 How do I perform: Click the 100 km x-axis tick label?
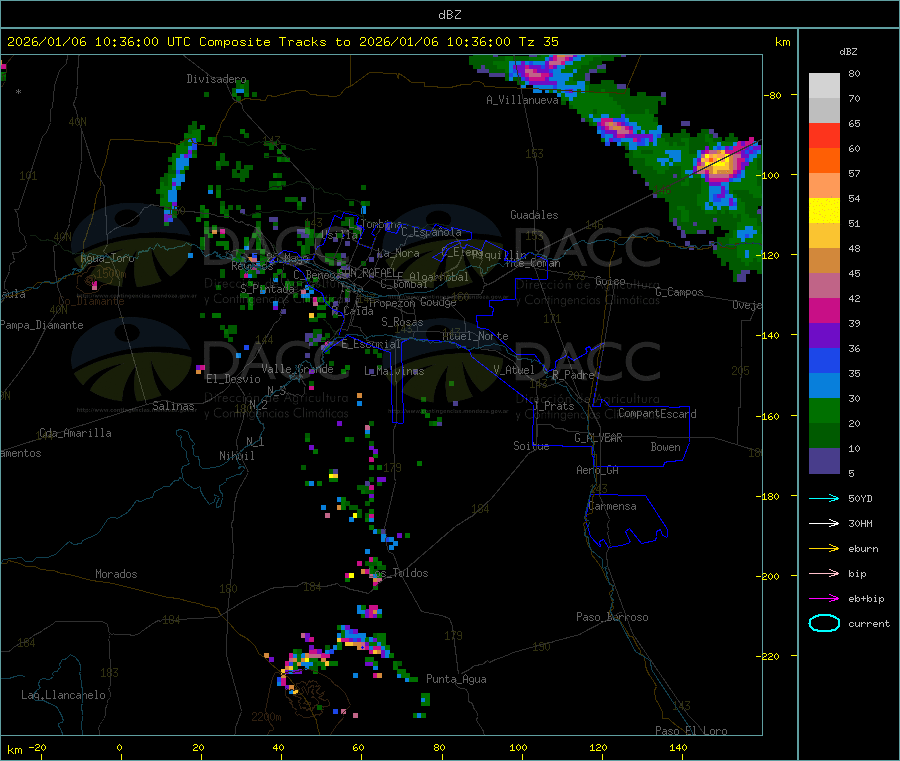click(518, 747)
